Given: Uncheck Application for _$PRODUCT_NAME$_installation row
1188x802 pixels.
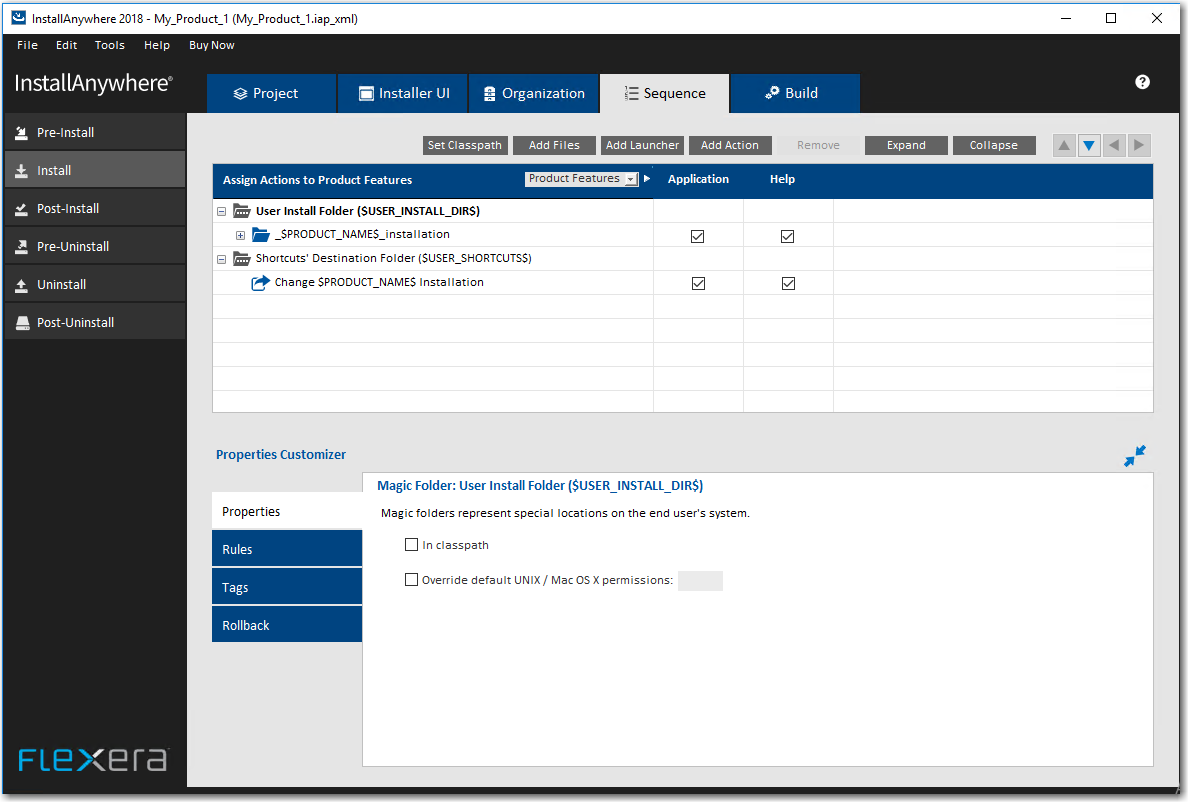Looking at the screenshot, I should coord(698,236).
